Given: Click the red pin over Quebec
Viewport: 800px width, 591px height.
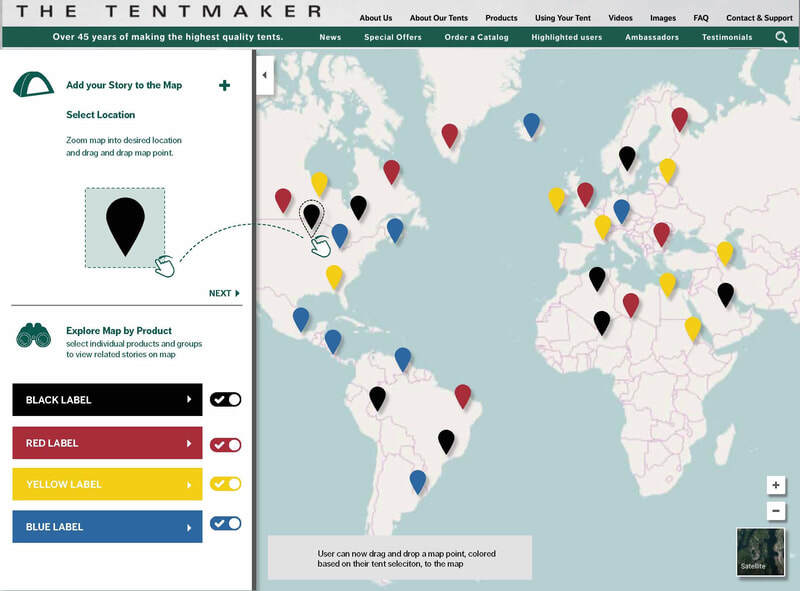Looking at the screenshot, I should 391,172.
